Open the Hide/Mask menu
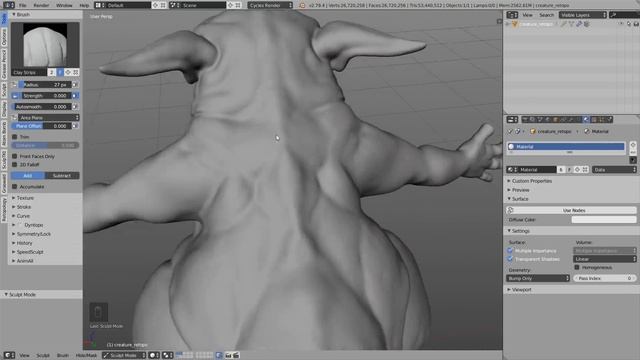Image resolution: width=640 pixels, height=360 pixels. 86,356
